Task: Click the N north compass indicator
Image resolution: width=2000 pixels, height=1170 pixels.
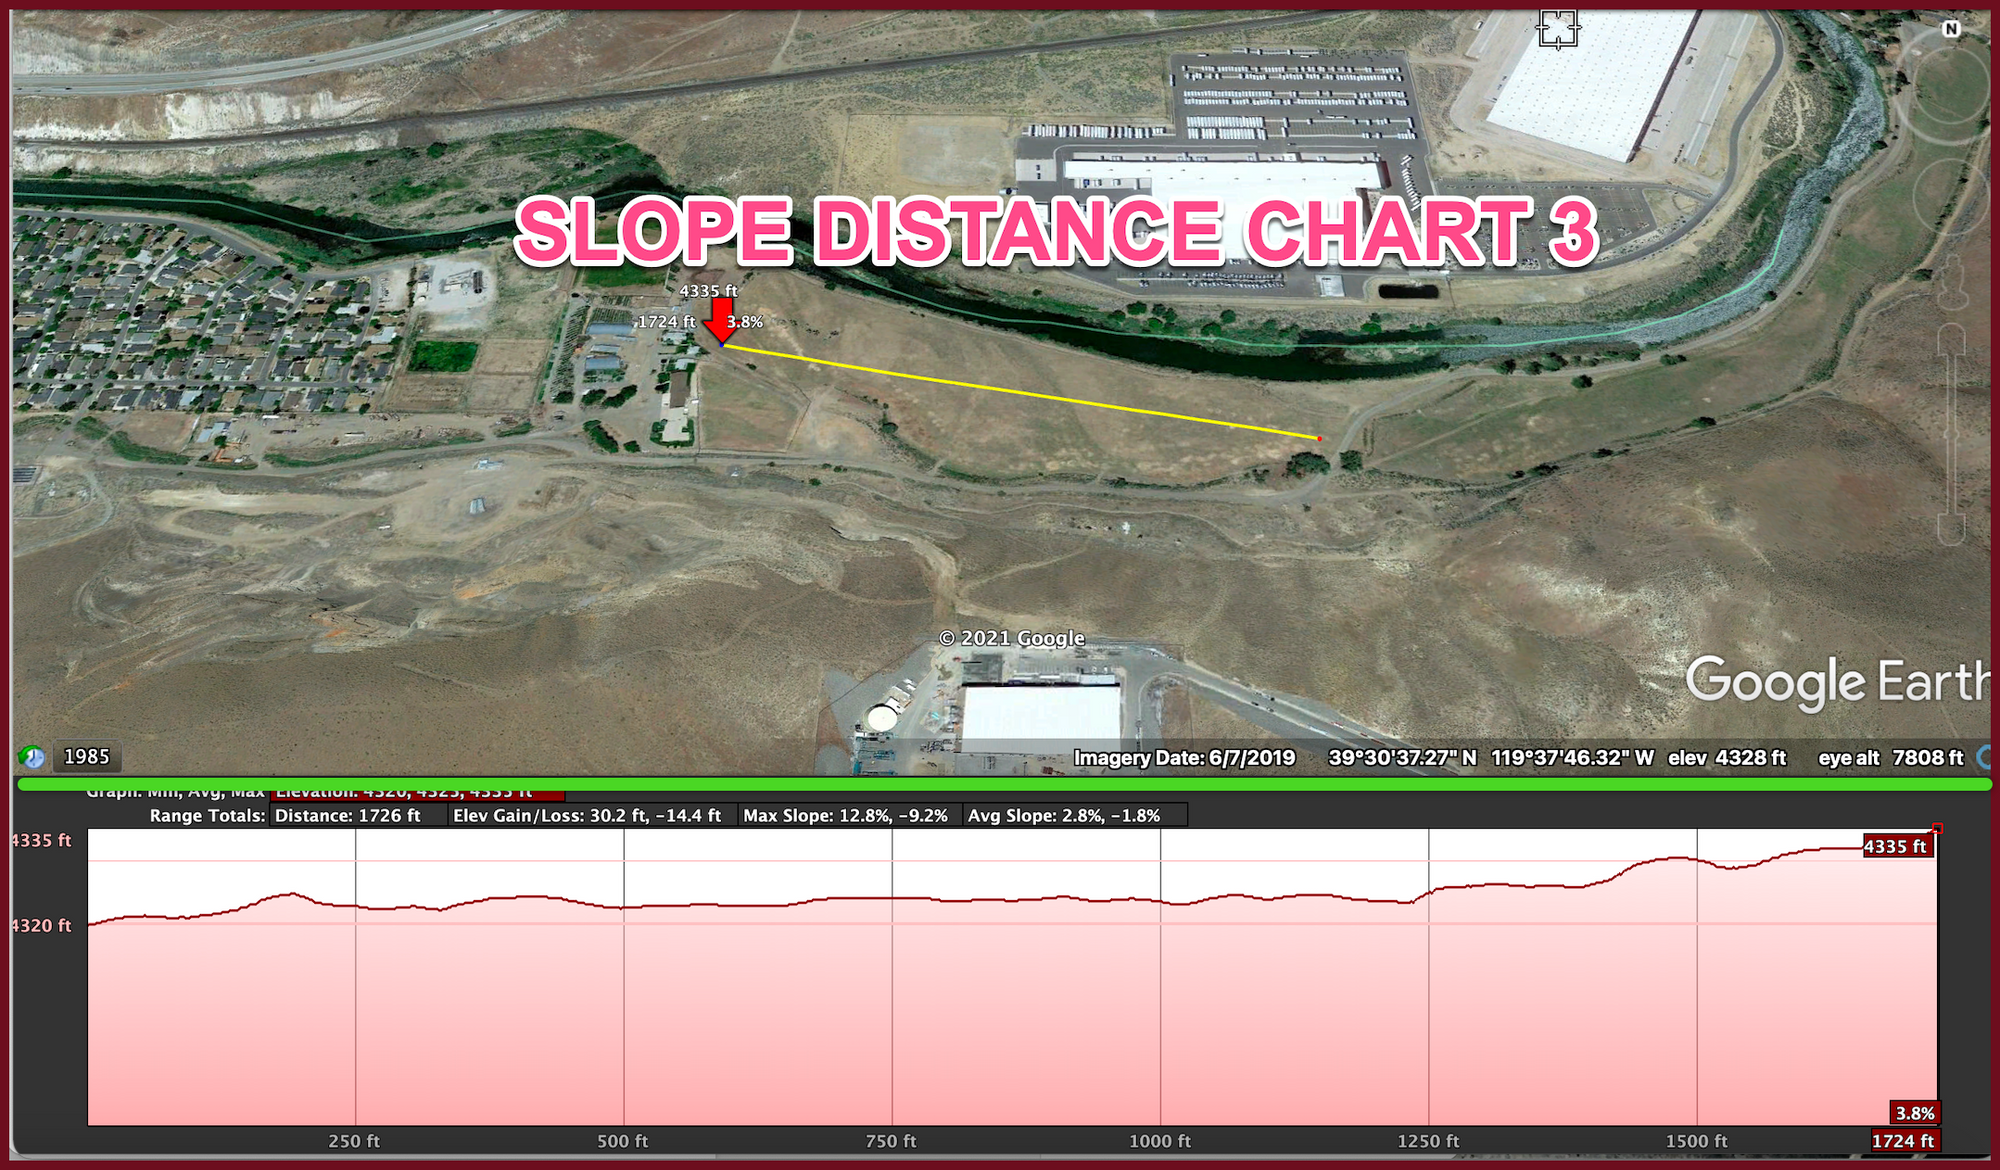Action: click(1950, 29)
